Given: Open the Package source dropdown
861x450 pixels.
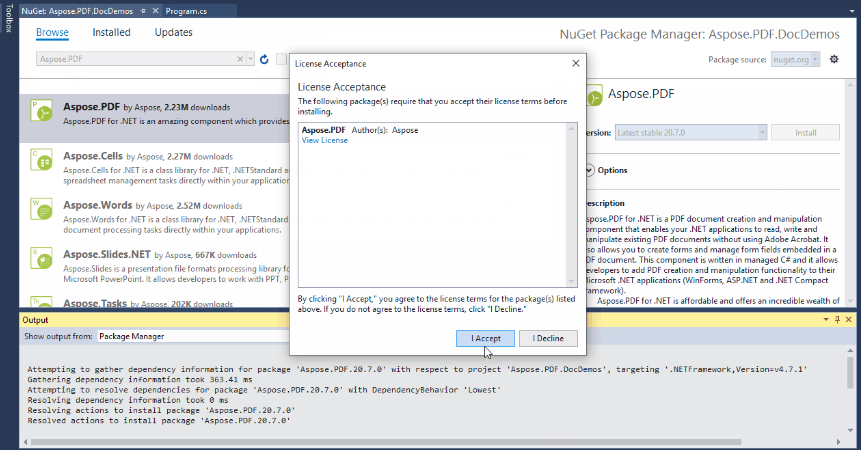Looking at the screenshot, I should point(795,59).
